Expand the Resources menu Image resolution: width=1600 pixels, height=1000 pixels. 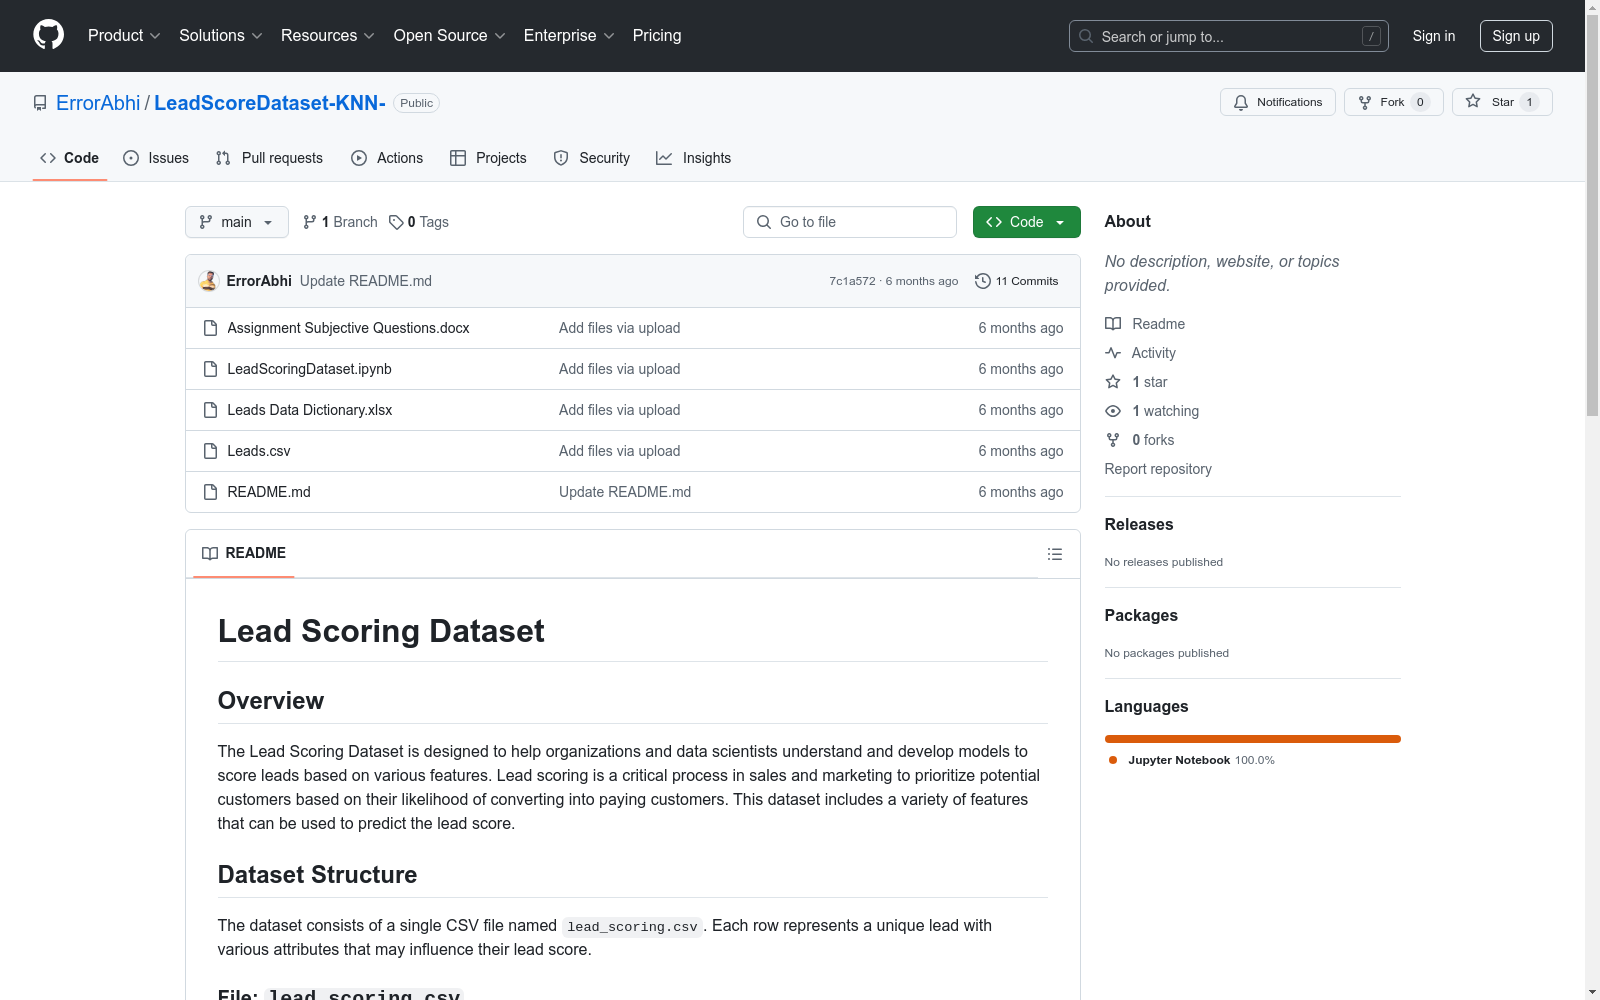tap(328, 35)
